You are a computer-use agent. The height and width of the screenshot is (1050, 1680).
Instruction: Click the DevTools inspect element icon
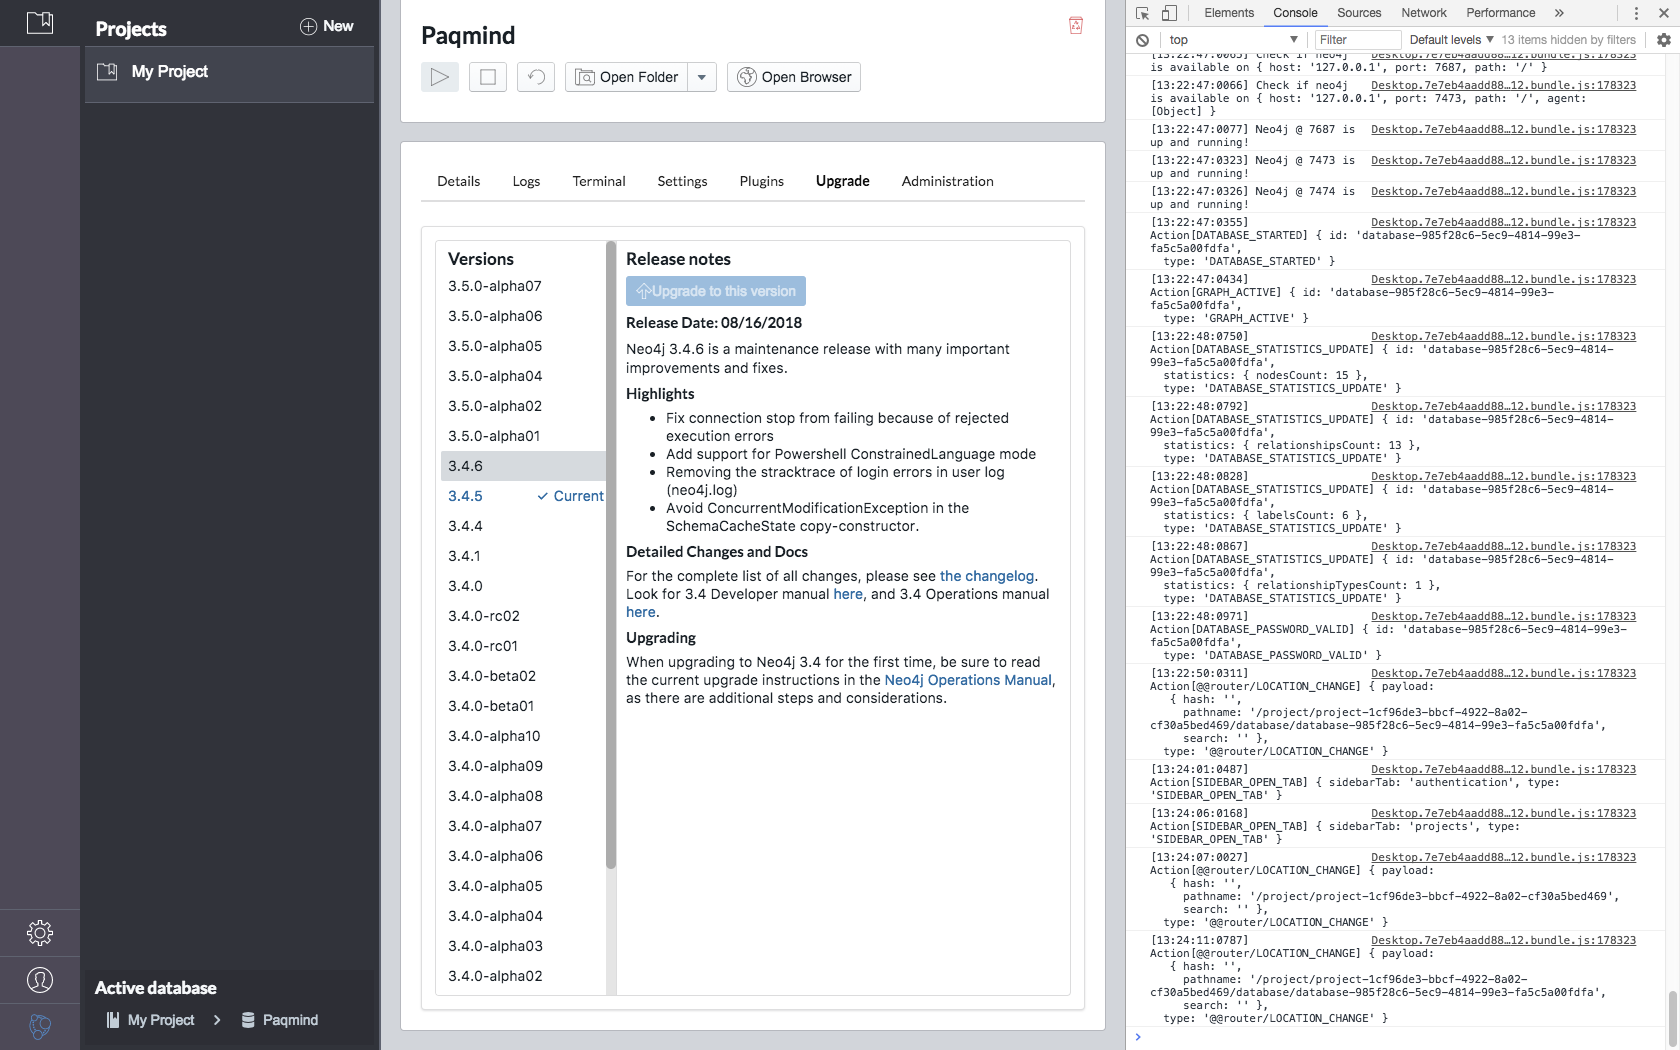pos(1143,13)
